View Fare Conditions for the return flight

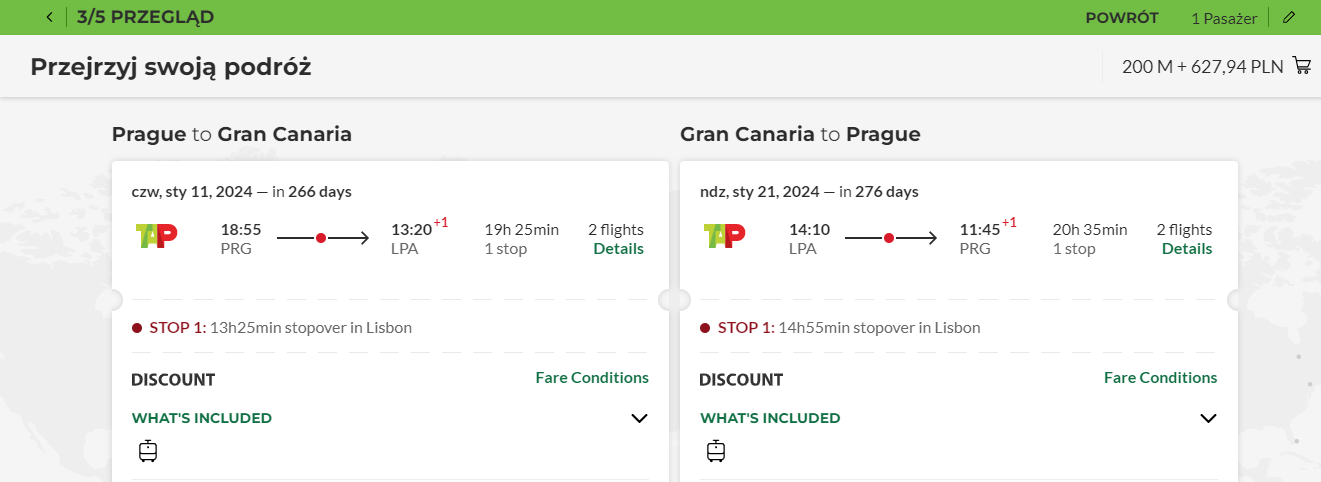(1161, 378)
